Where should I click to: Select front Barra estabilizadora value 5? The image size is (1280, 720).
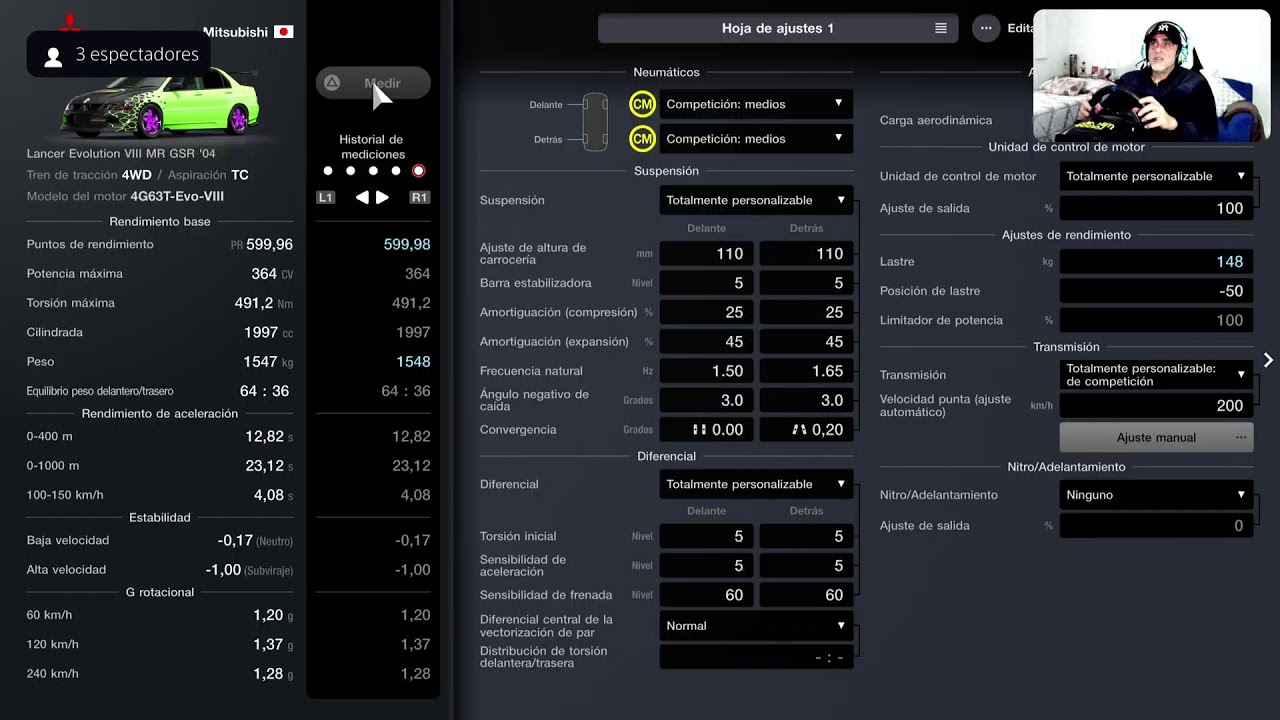706,283
